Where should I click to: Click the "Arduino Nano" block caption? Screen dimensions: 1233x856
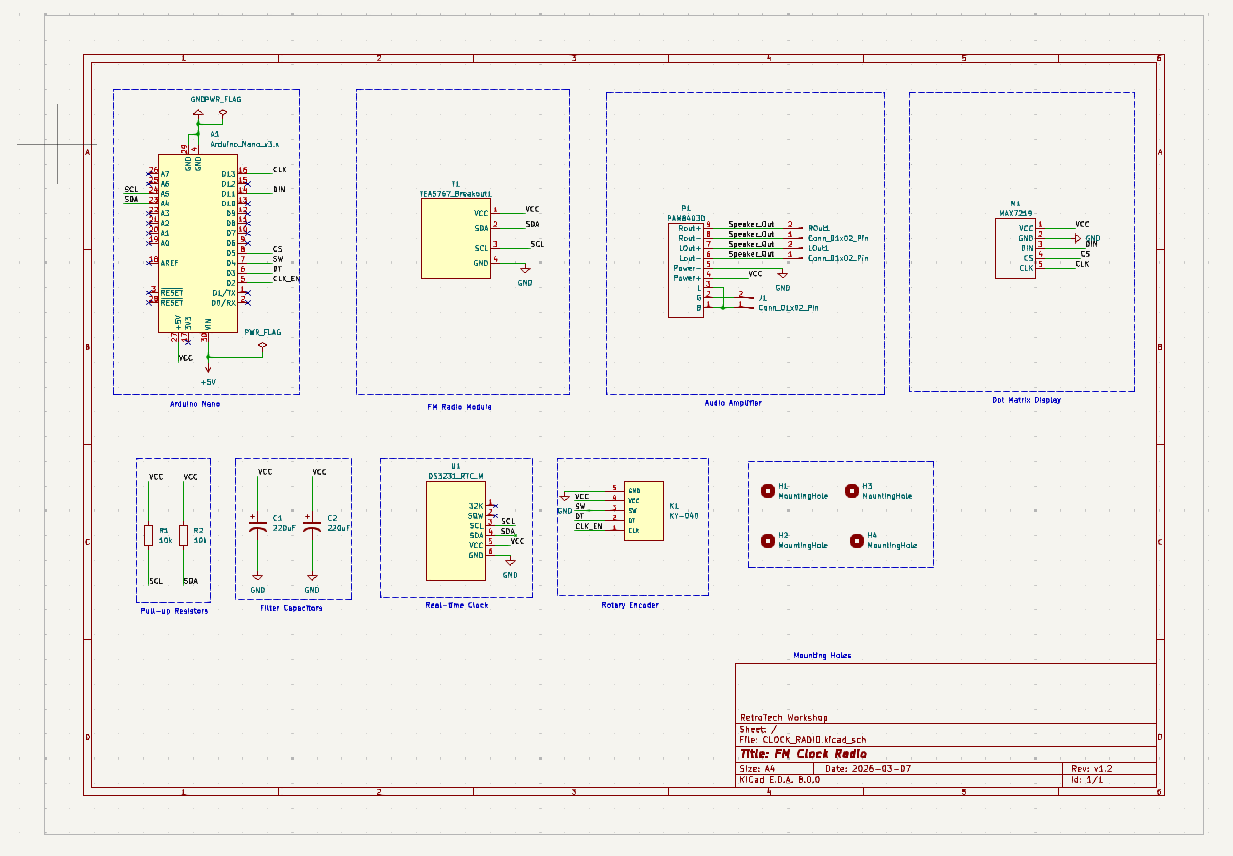[x=194, y=404]
